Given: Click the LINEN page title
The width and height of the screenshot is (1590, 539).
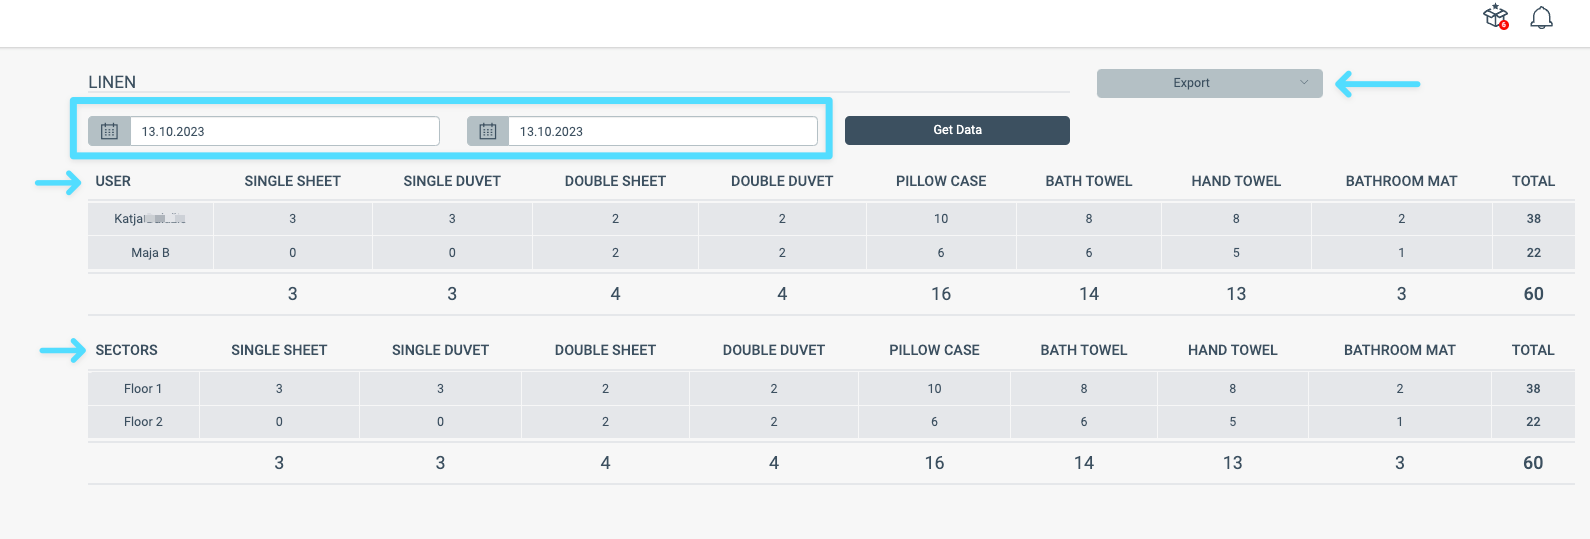Looking at the screenshot, I should coord(112,82).
